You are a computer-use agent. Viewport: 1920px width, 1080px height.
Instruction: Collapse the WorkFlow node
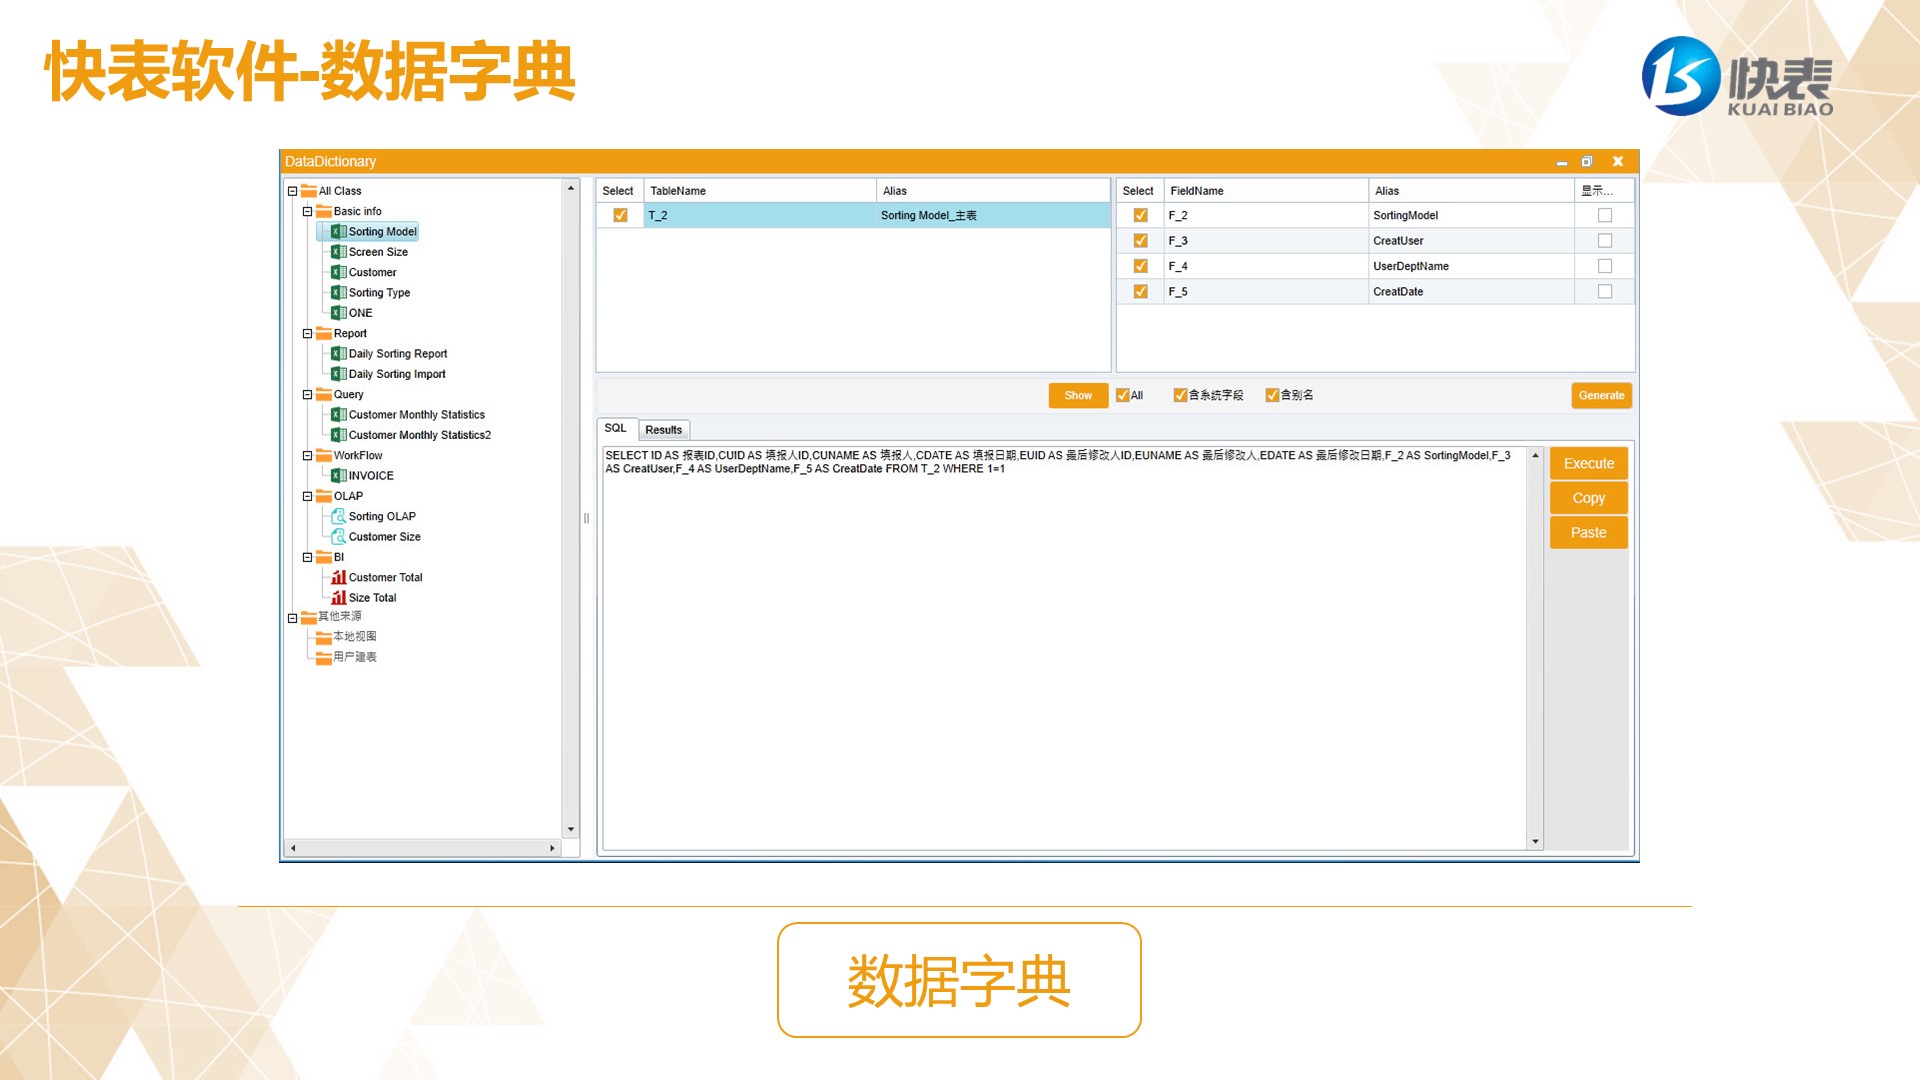308,456
